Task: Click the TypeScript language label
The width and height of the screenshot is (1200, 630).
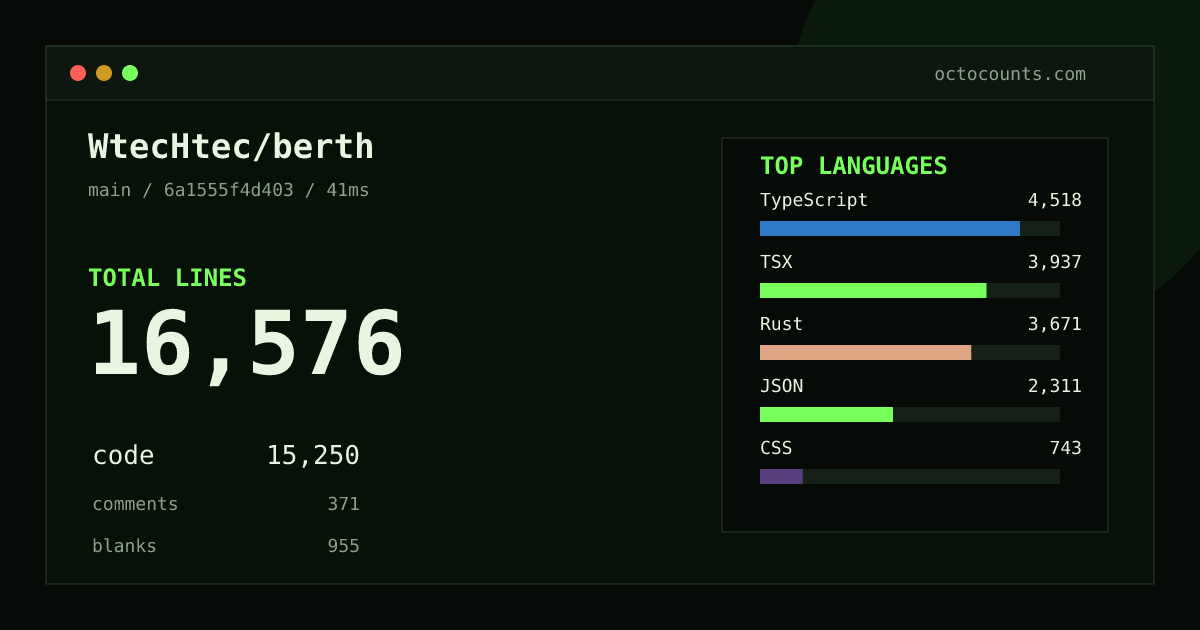Action: tap(814, 200)
